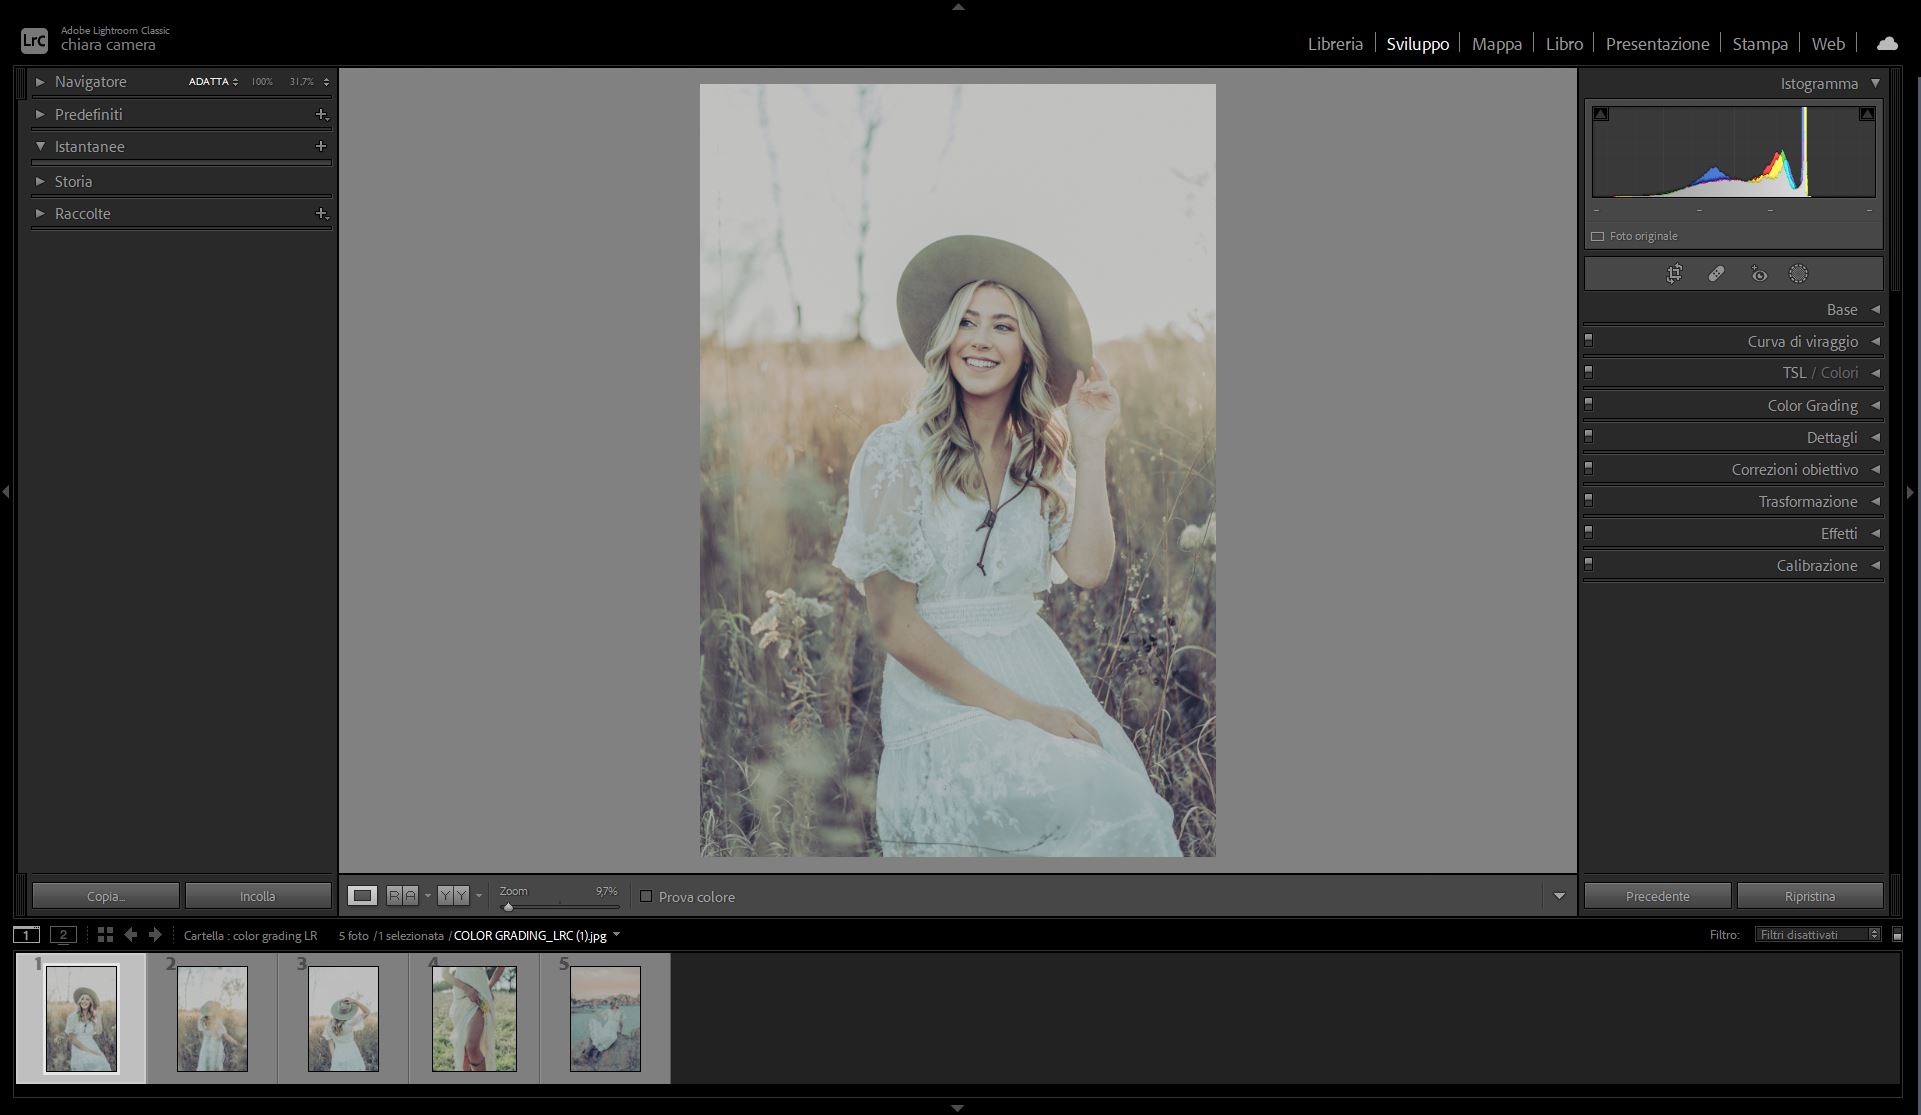Enable the Prova colore checkbox
Screen dimensions: 1921x1115
646,897
